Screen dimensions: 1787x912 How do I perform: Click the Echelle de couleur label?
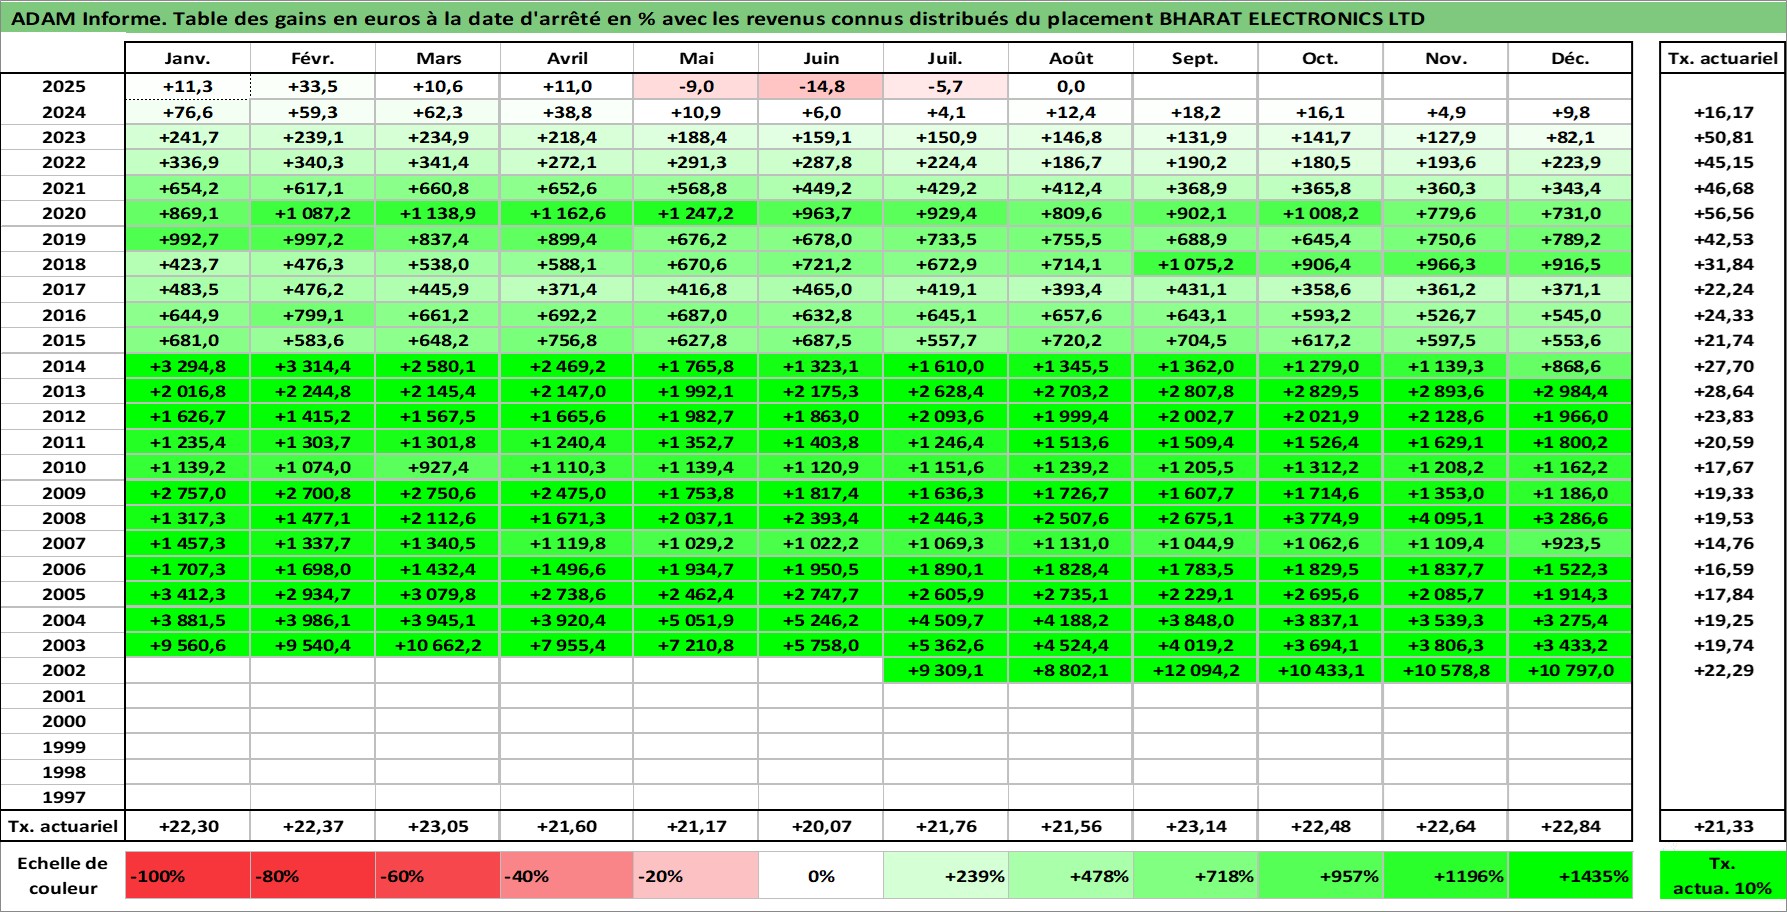[63, 876]
